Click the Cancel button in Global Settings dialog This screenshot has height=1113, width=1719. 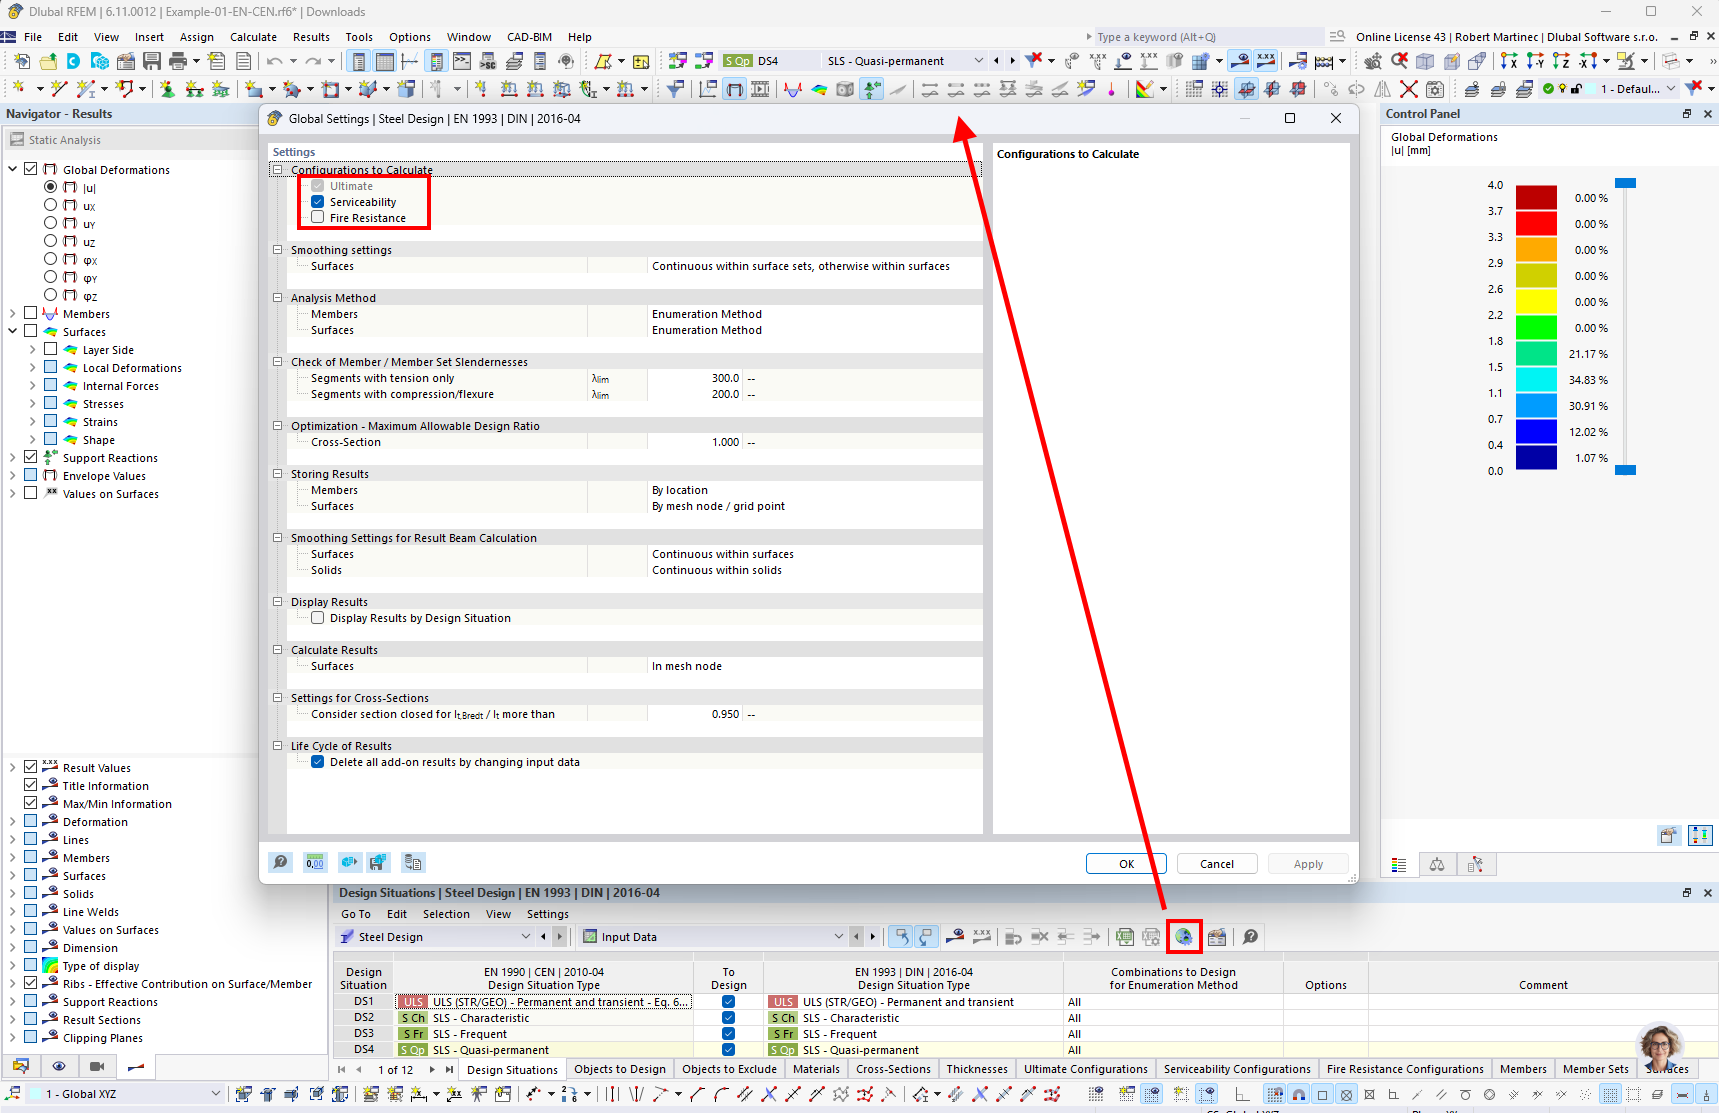pos(1217,864)
